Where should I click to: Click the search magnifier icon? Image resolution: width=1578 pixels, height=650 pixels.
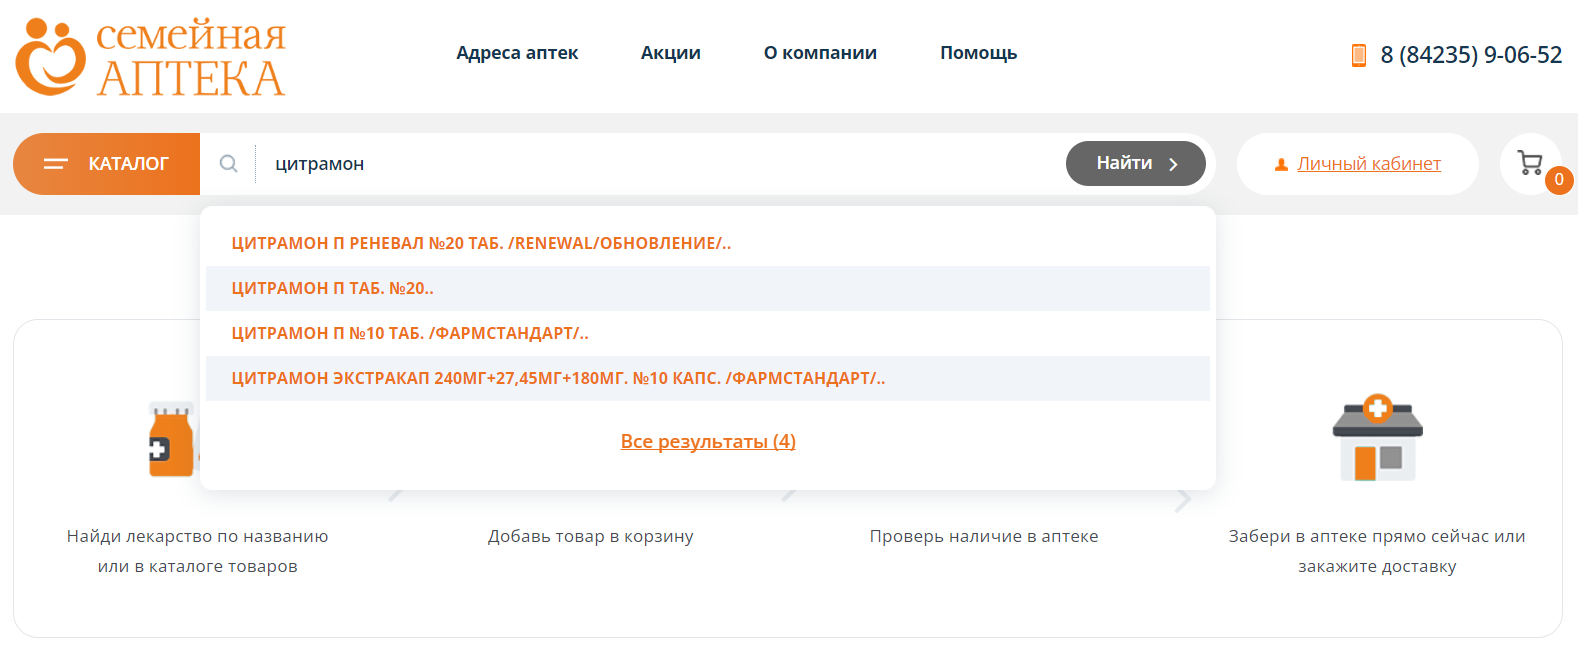click(x=229, y=164)
